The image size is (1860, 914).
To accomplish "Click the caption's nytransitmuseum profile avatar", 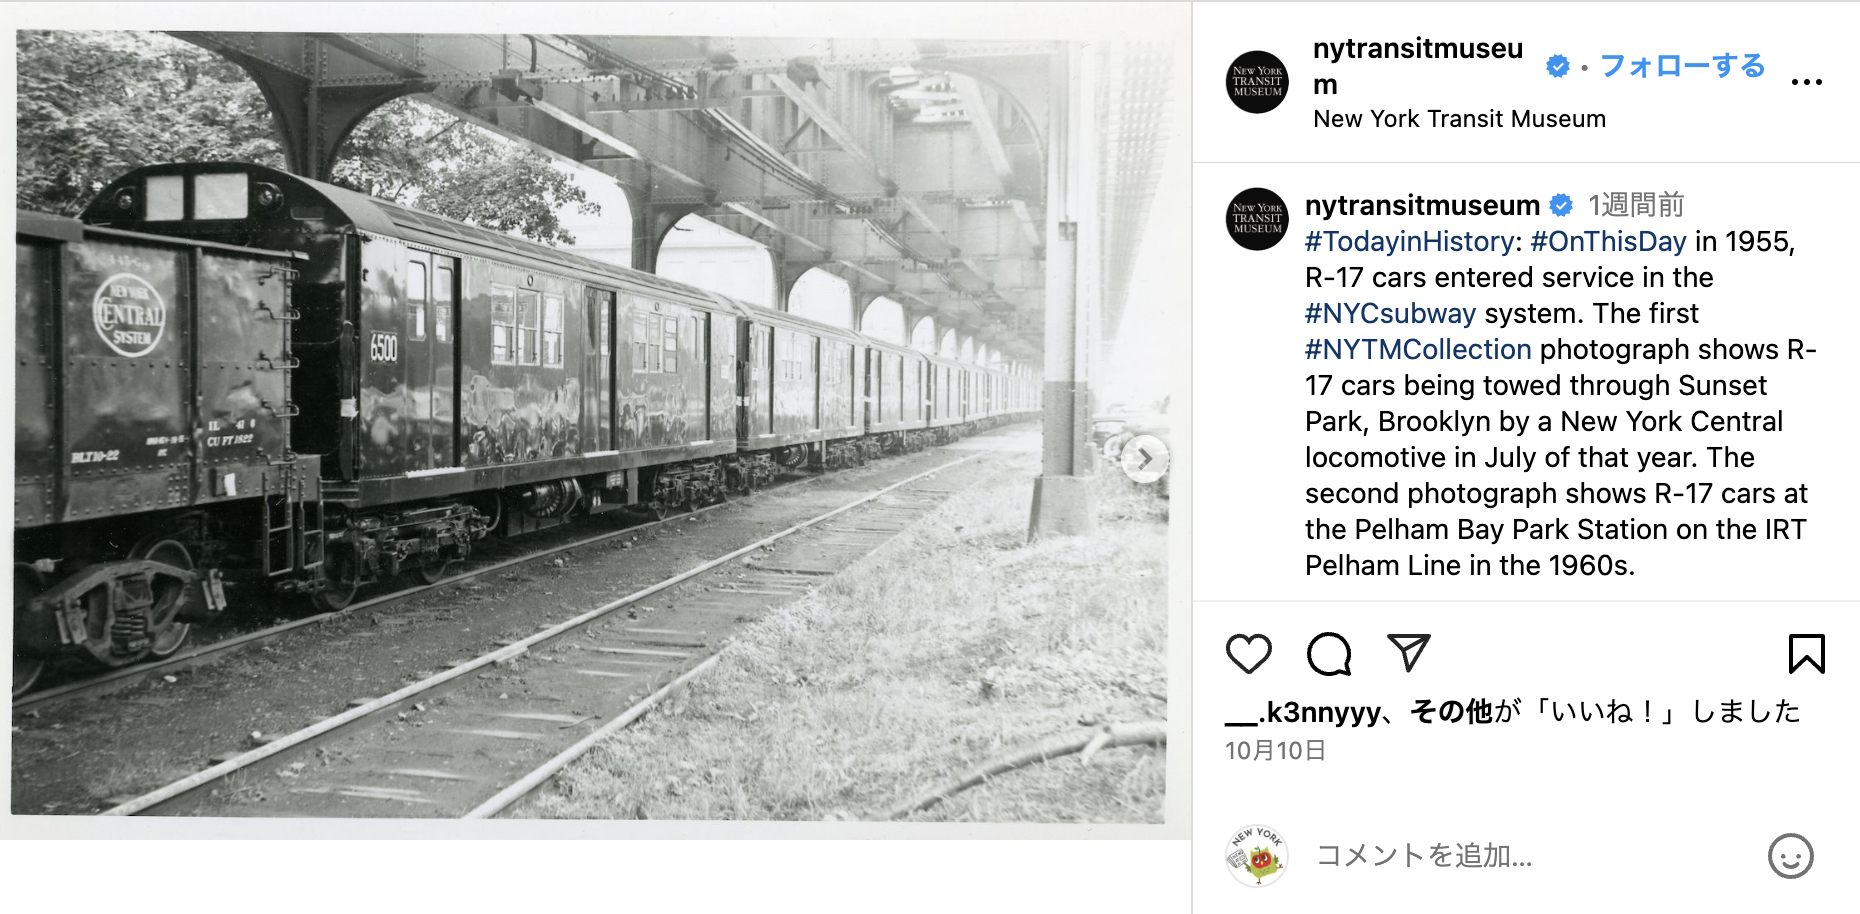I will point(1257,219).
